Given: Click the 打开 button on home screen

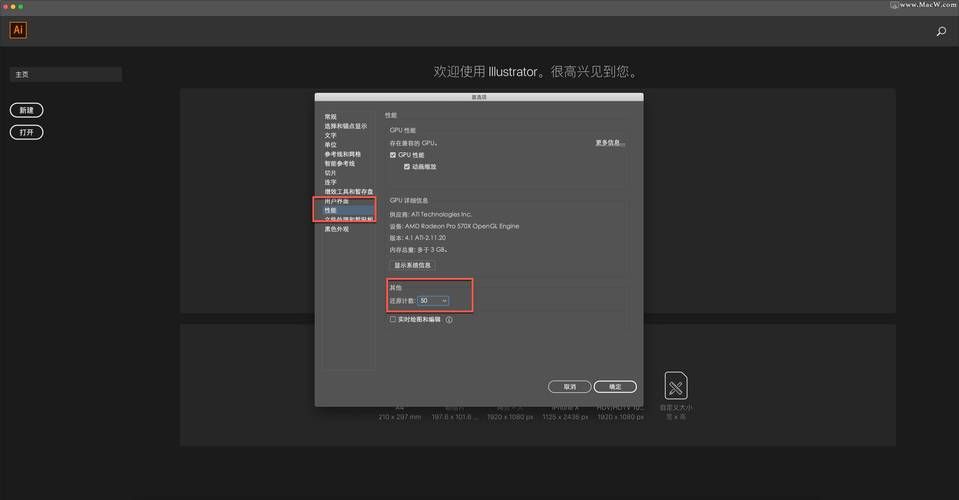Looking at the screenshot, I should pos(26,133).
